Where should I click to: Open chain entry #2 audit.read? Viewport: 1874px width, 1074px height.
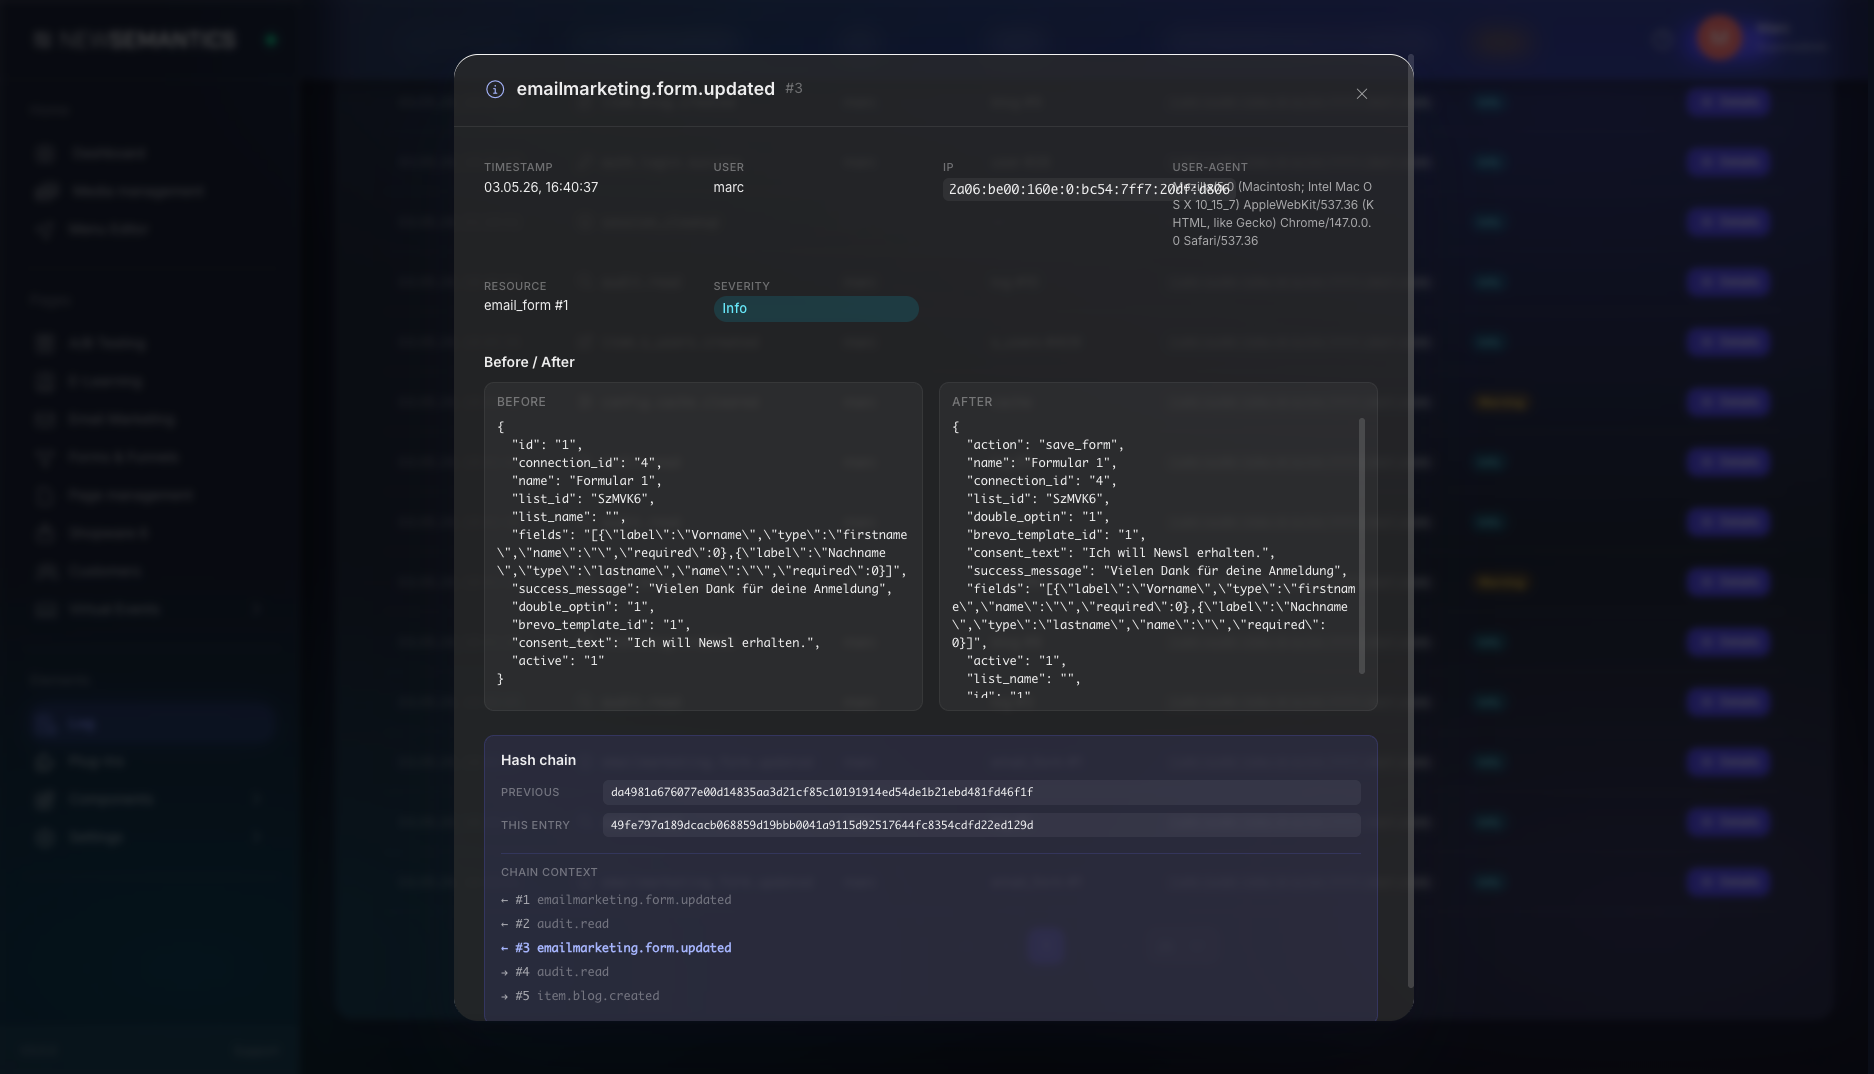tap(555, 924)
